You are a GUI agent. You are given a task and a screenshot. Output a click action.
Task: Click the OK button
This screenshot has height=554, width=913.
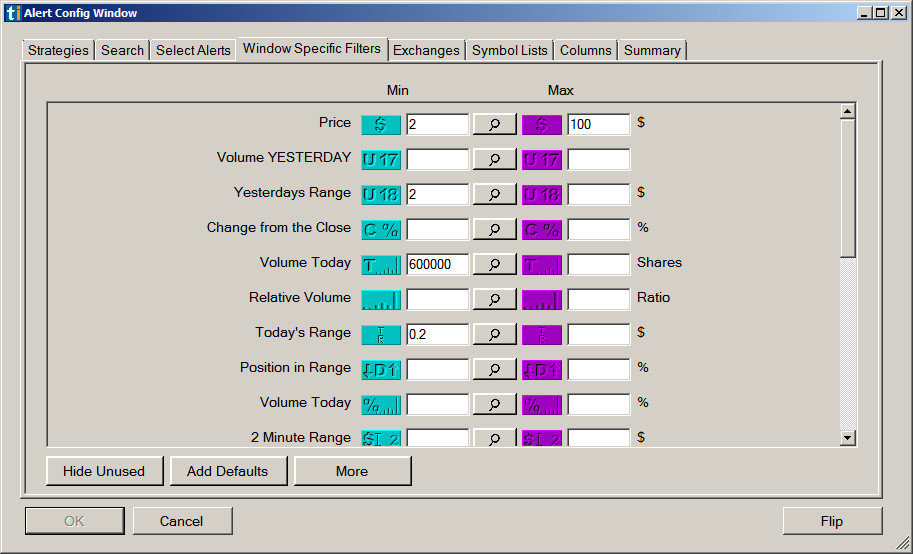click(75, 521)
